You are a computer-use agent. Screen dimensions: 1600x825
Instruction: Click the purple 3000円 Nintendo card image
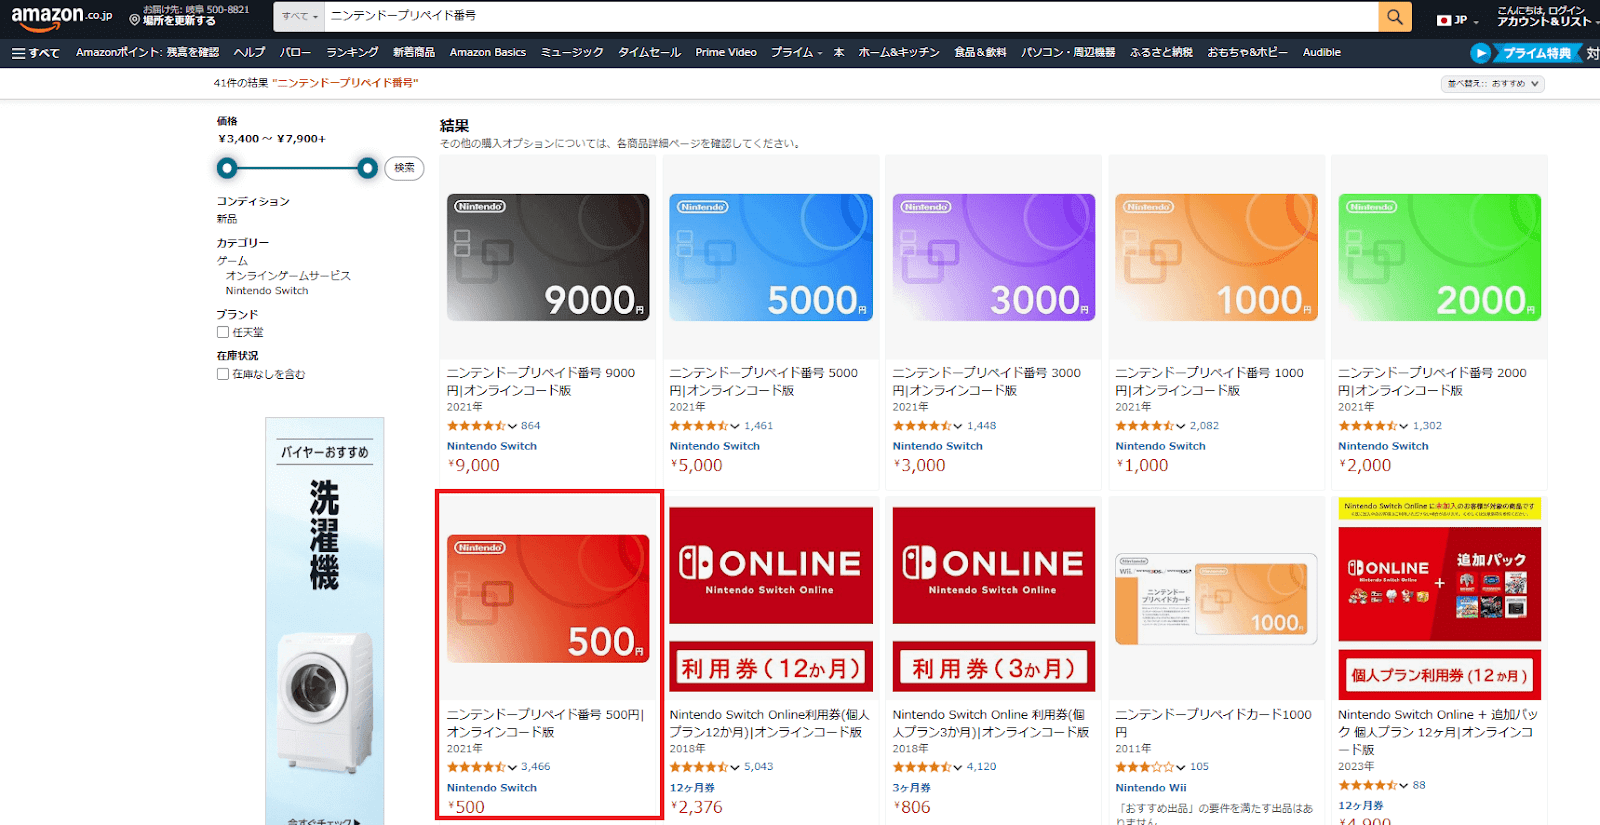[x=994, y=257]
